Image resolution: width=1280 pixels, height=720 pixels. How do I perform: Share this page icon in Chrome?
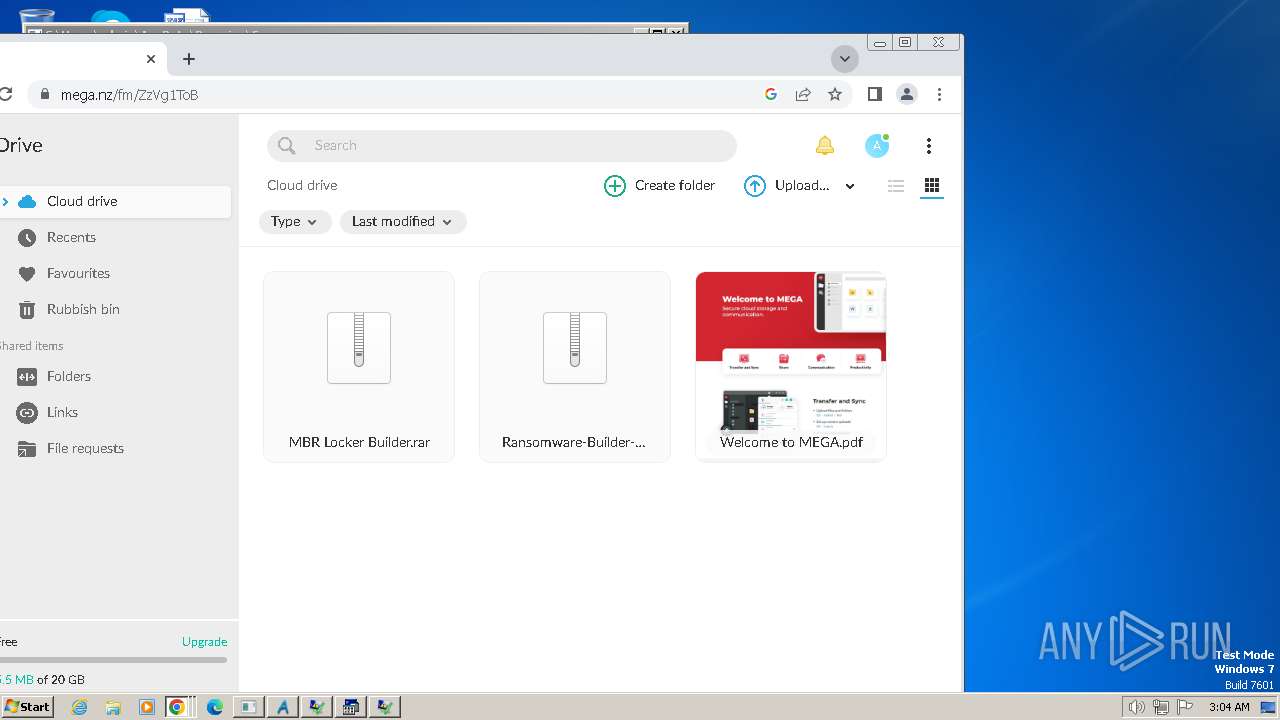click(803, 94)
